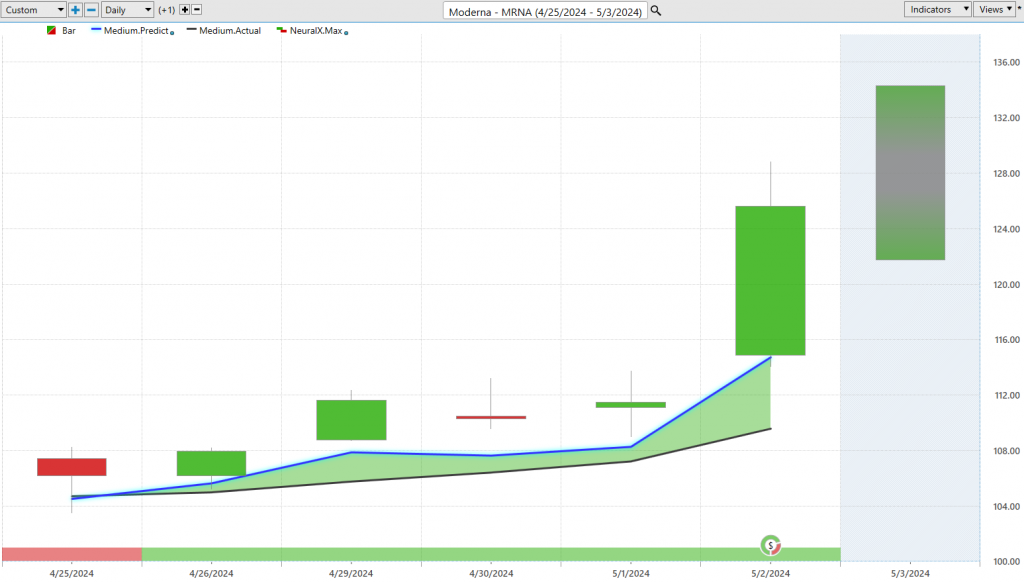This screenshot has height=582, width=1024.
Task: Click the 120.00 price axis label
Action: pyautogui.click(x=1006, y=284)
